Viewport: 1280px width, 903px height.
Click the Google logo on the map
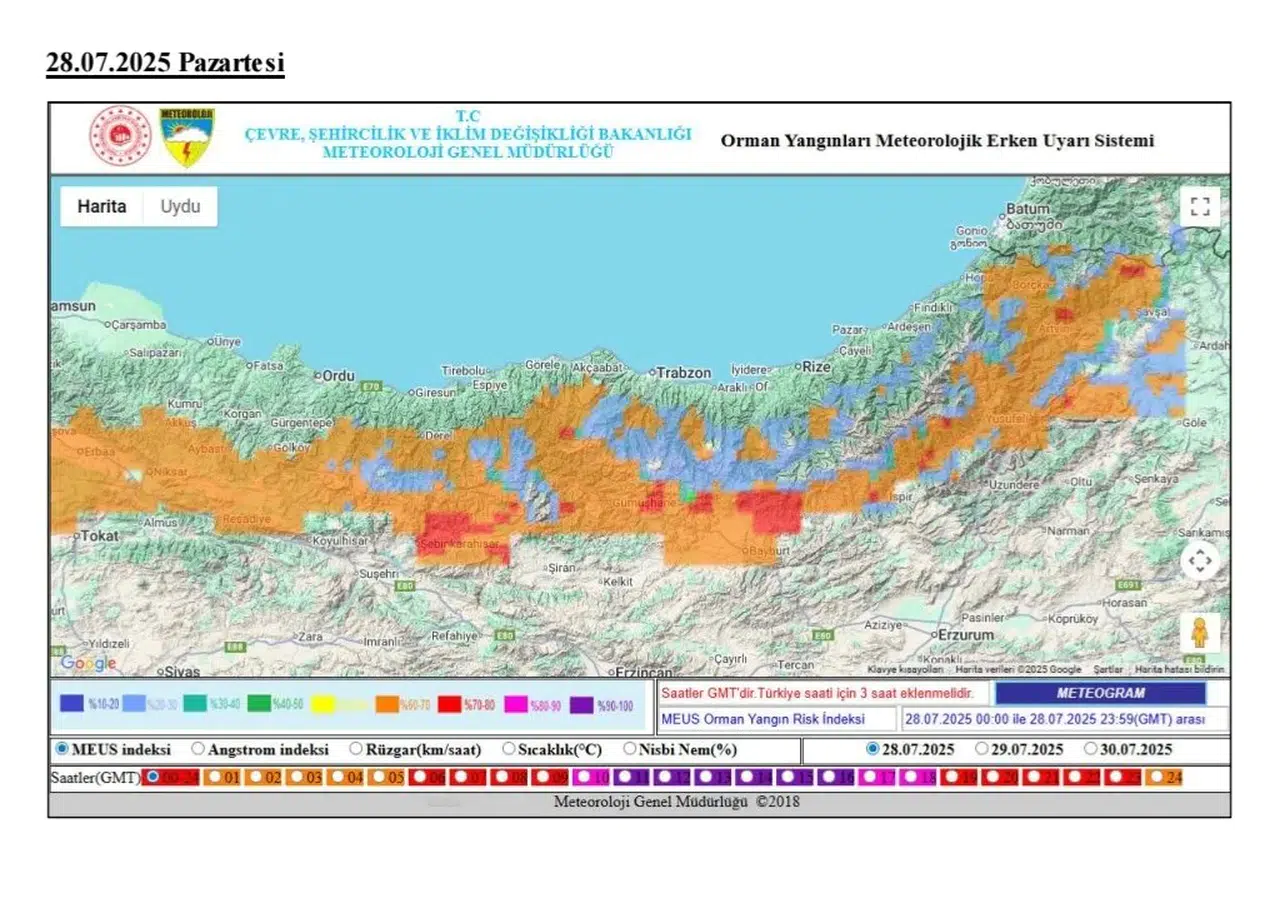point(87,663)
